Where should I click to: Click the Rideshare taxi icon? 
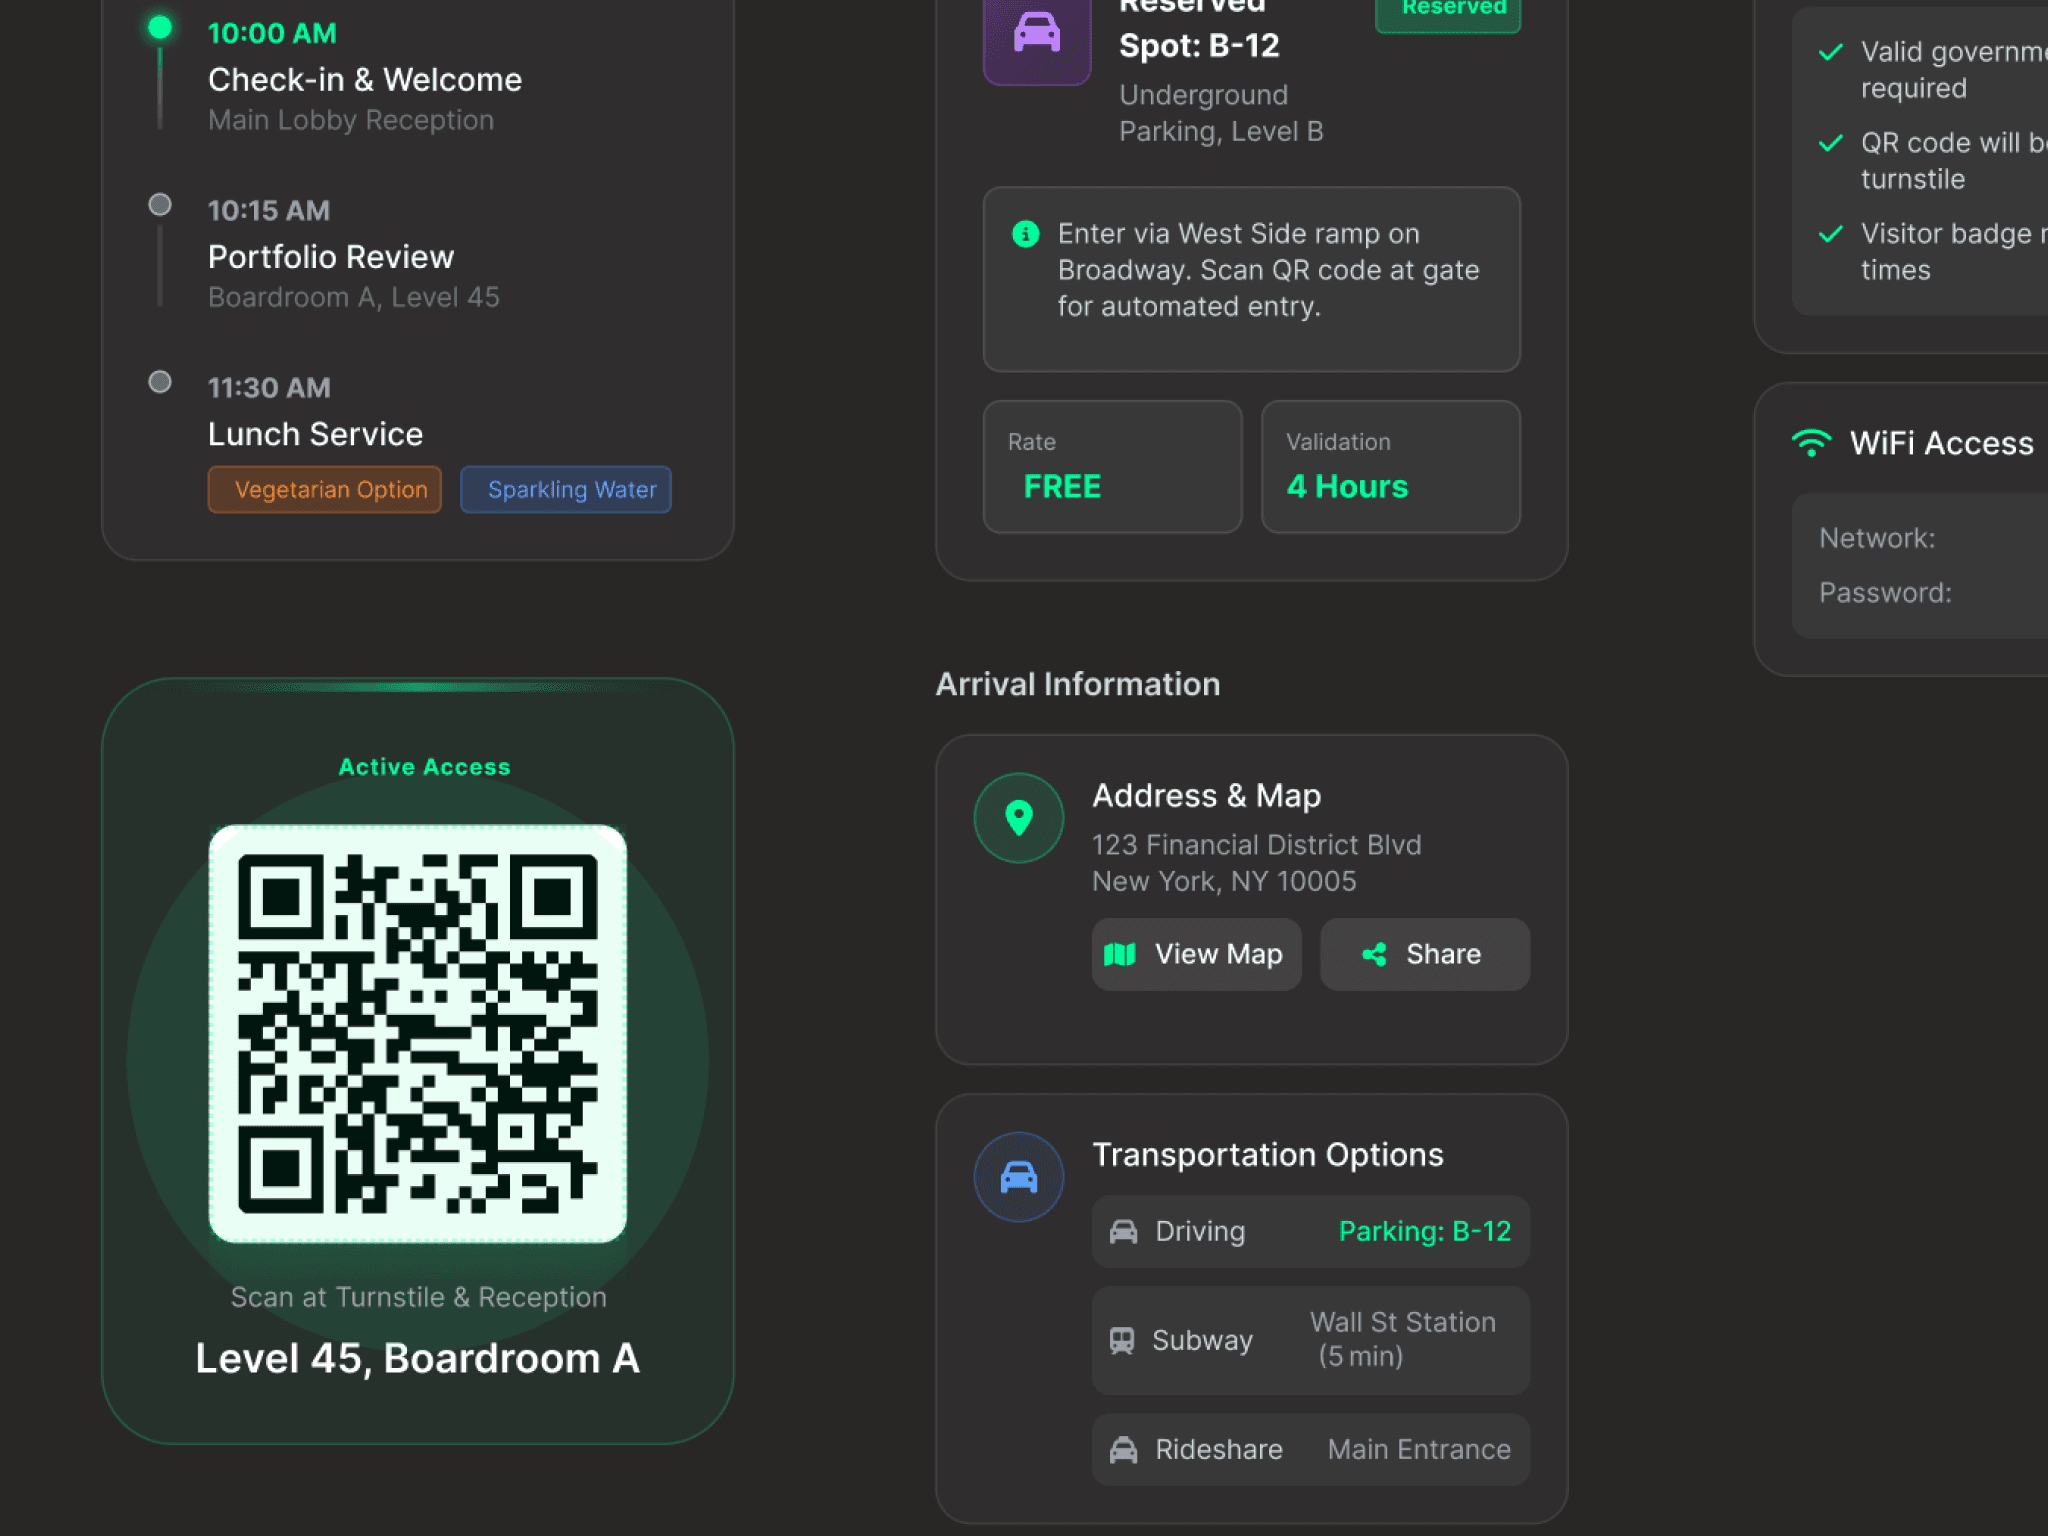click(x=1123, y=1450)
